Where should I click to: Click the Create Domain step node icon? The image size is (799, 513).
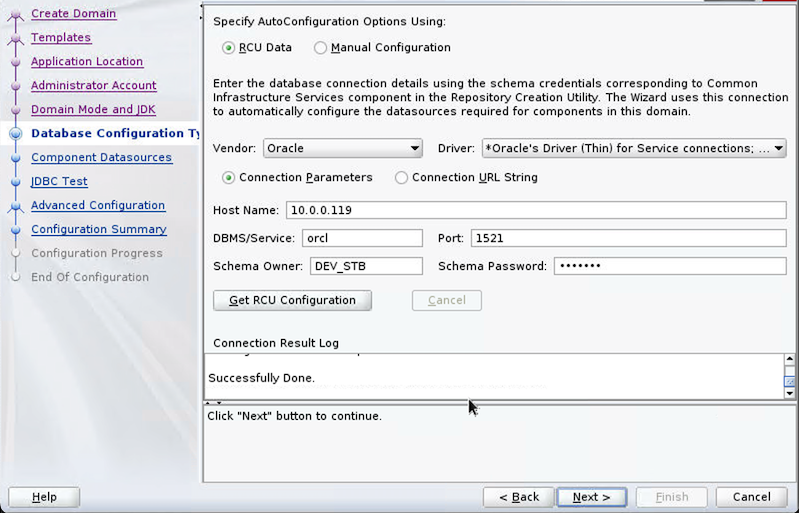(16, 14)
